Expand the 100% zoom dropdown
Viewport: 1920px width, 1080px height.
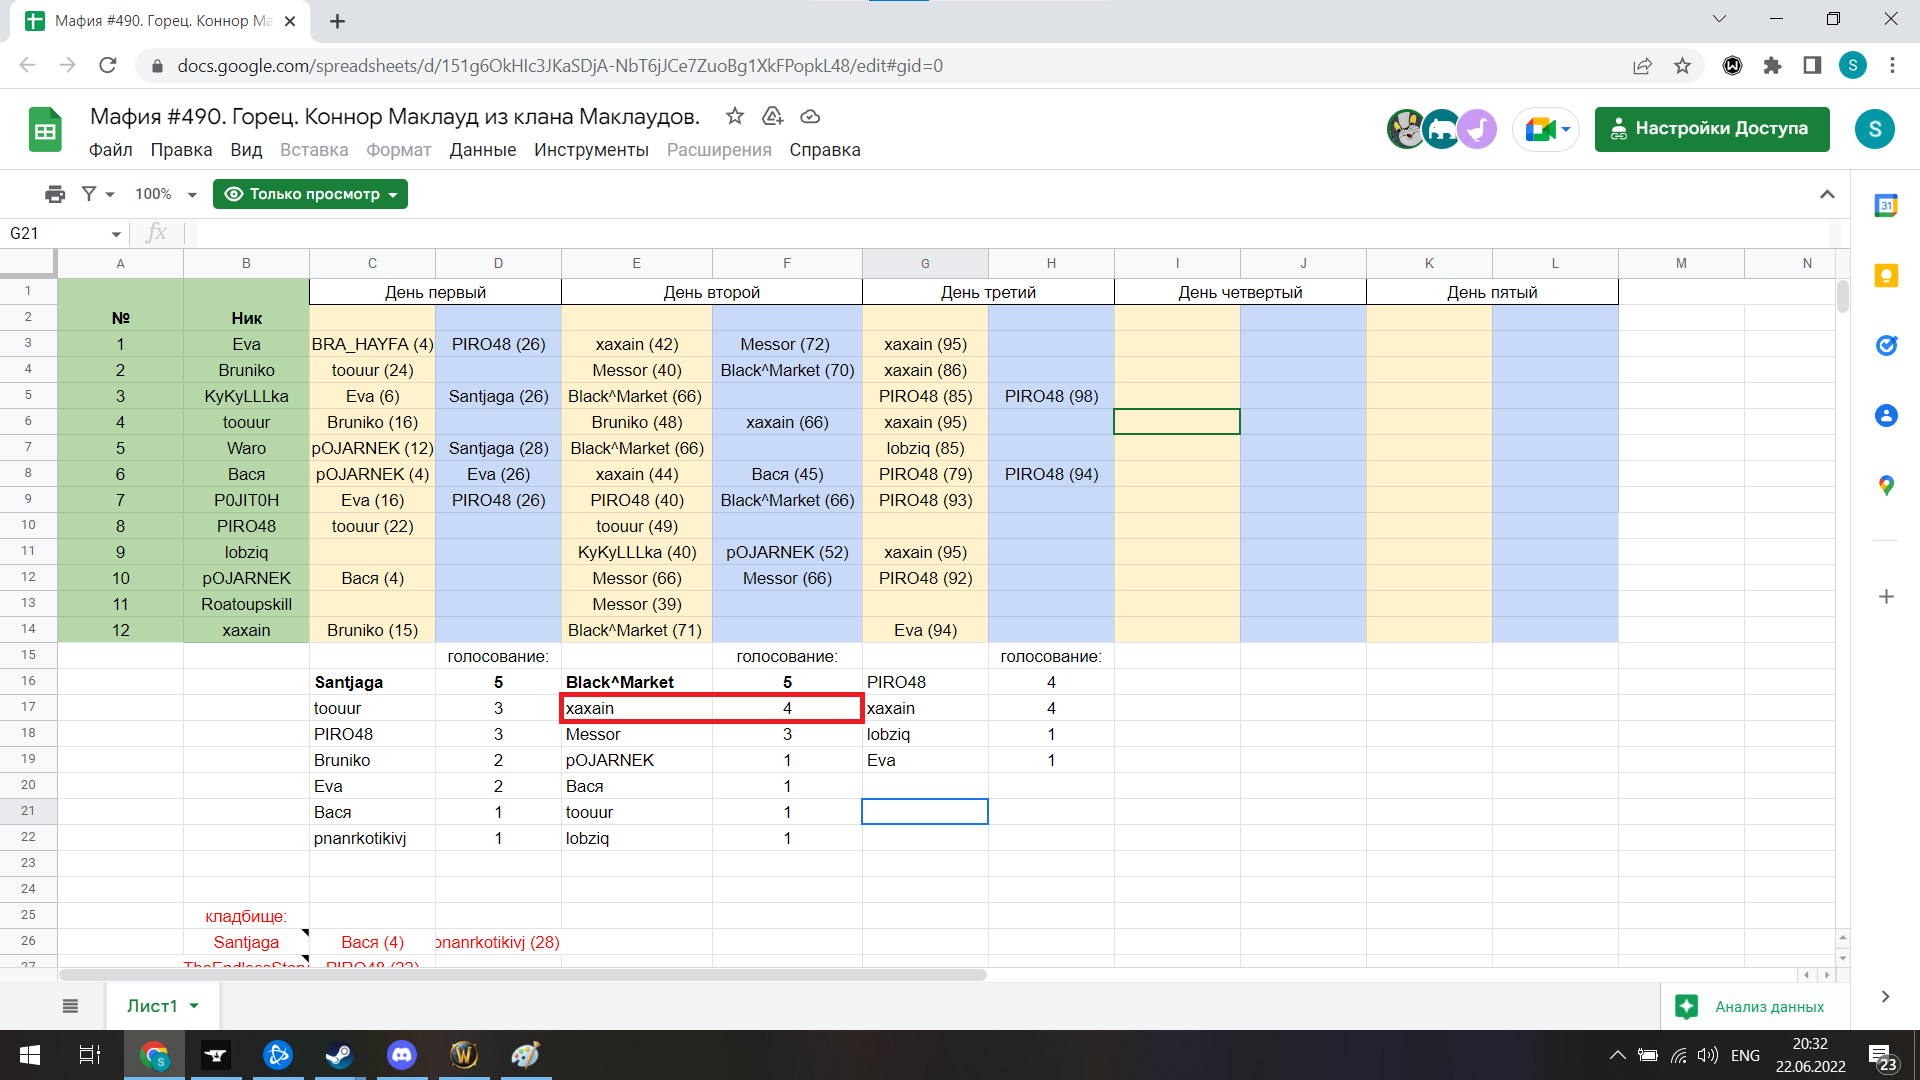pos(166,194)
